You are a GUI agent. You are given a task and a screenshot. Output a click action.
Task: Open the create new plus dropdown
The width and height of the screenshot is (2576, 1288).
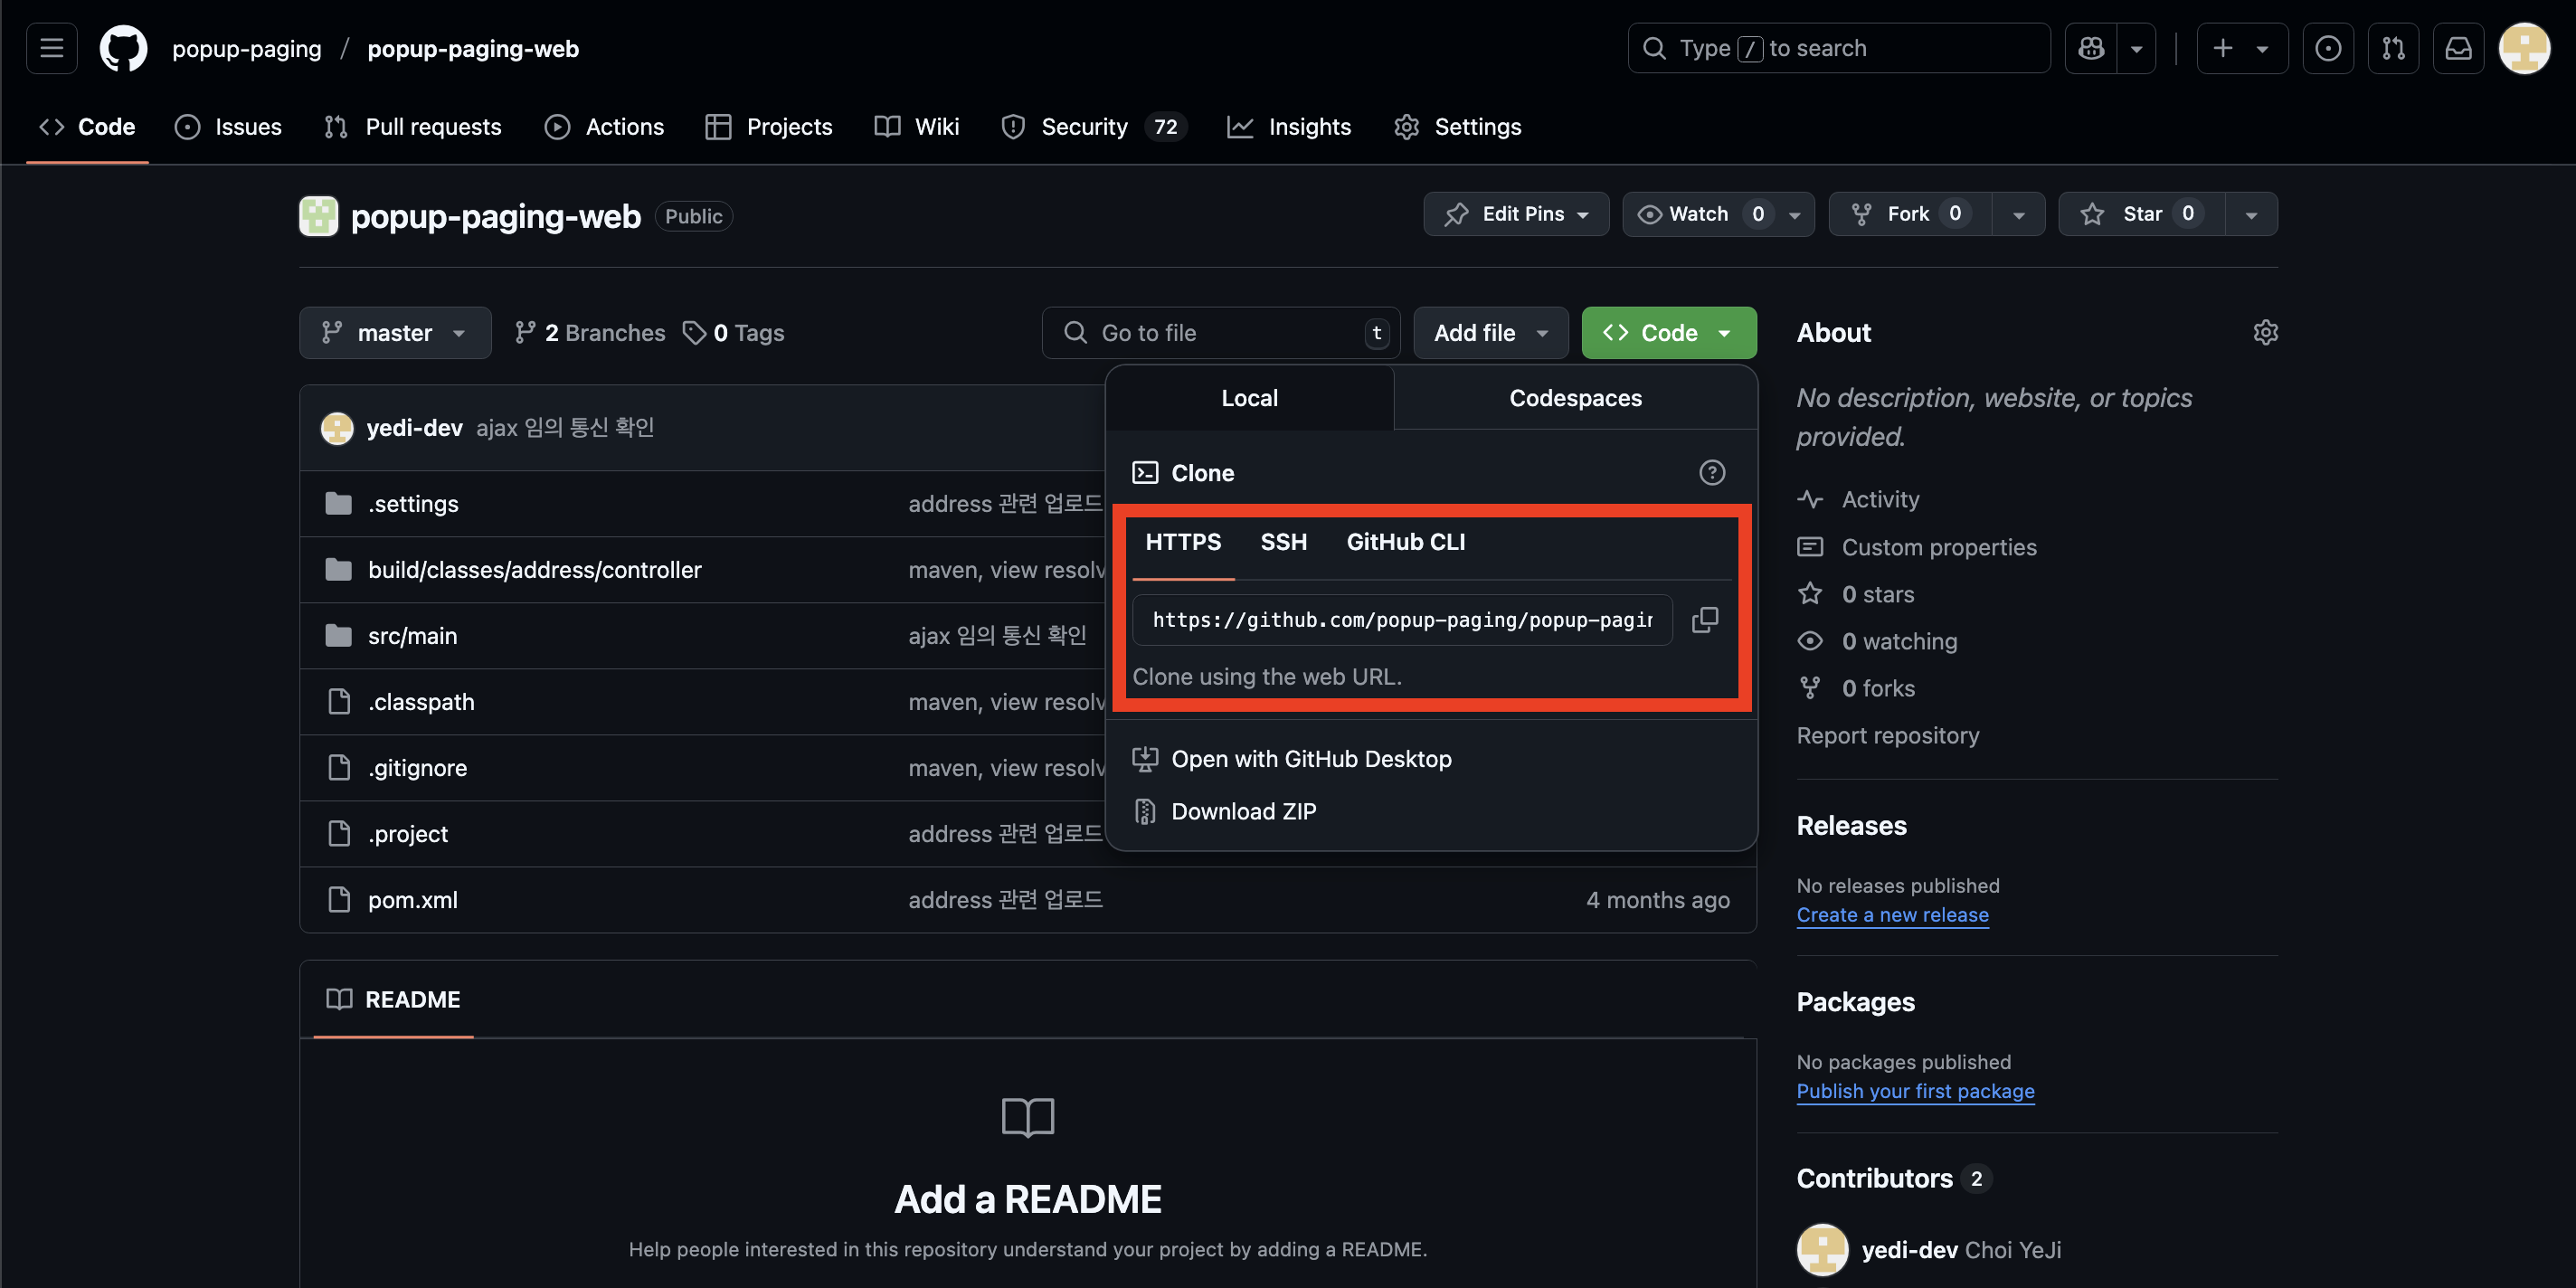point(2242,48)
